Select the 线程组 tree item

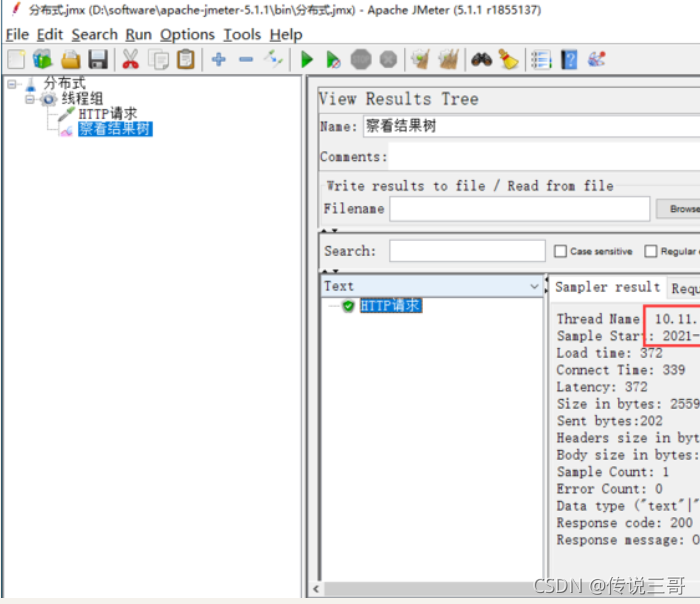tap(82, 99)
